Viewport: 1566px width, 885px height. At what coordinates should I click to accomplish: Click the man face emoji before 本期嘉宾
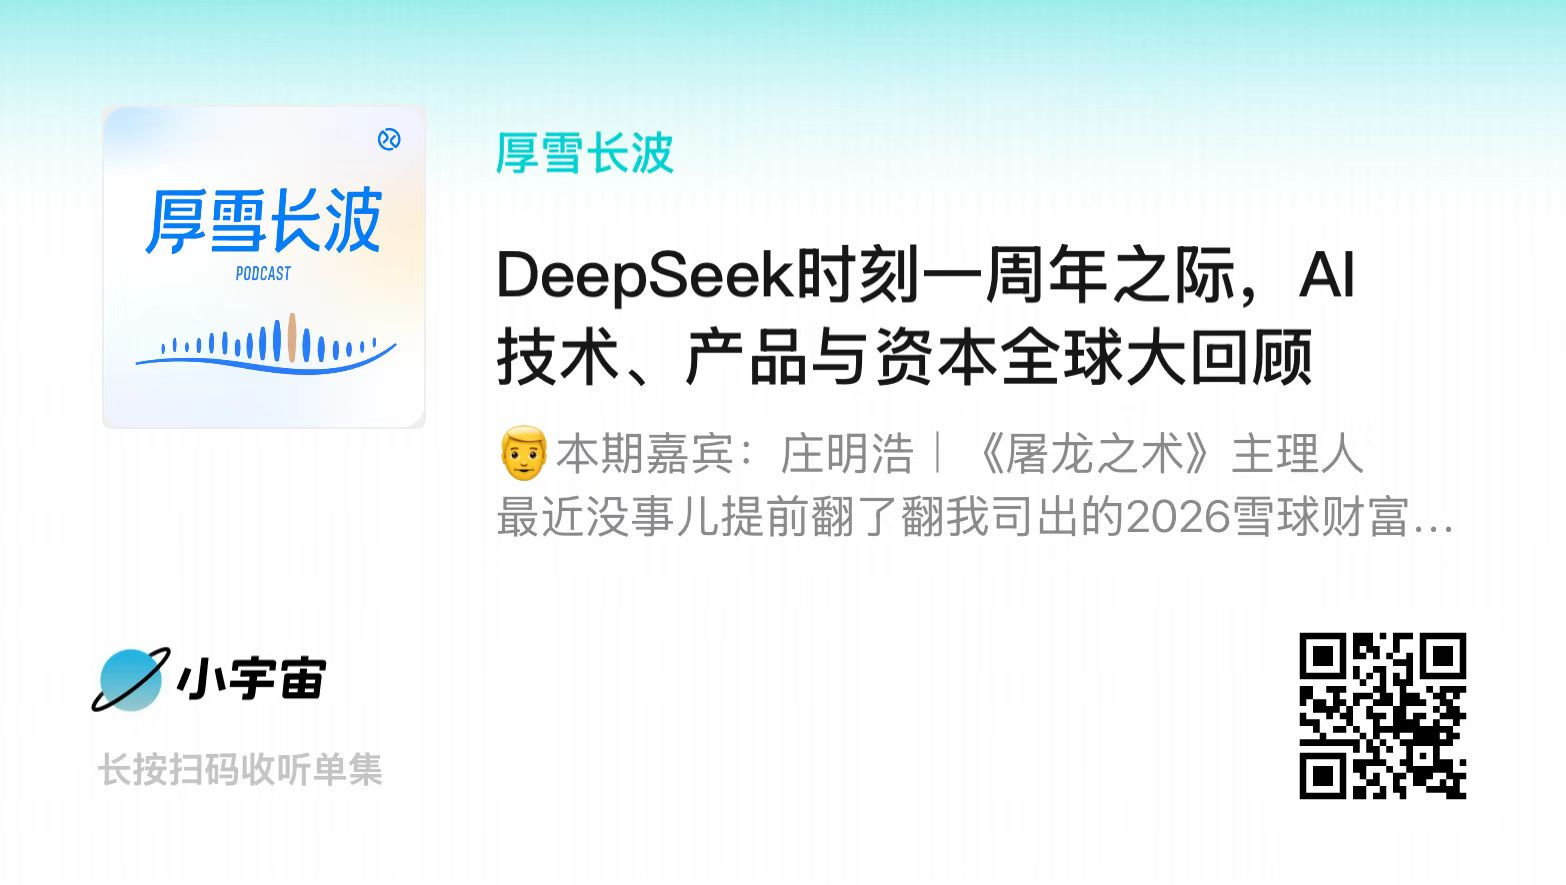coord(523,453)
